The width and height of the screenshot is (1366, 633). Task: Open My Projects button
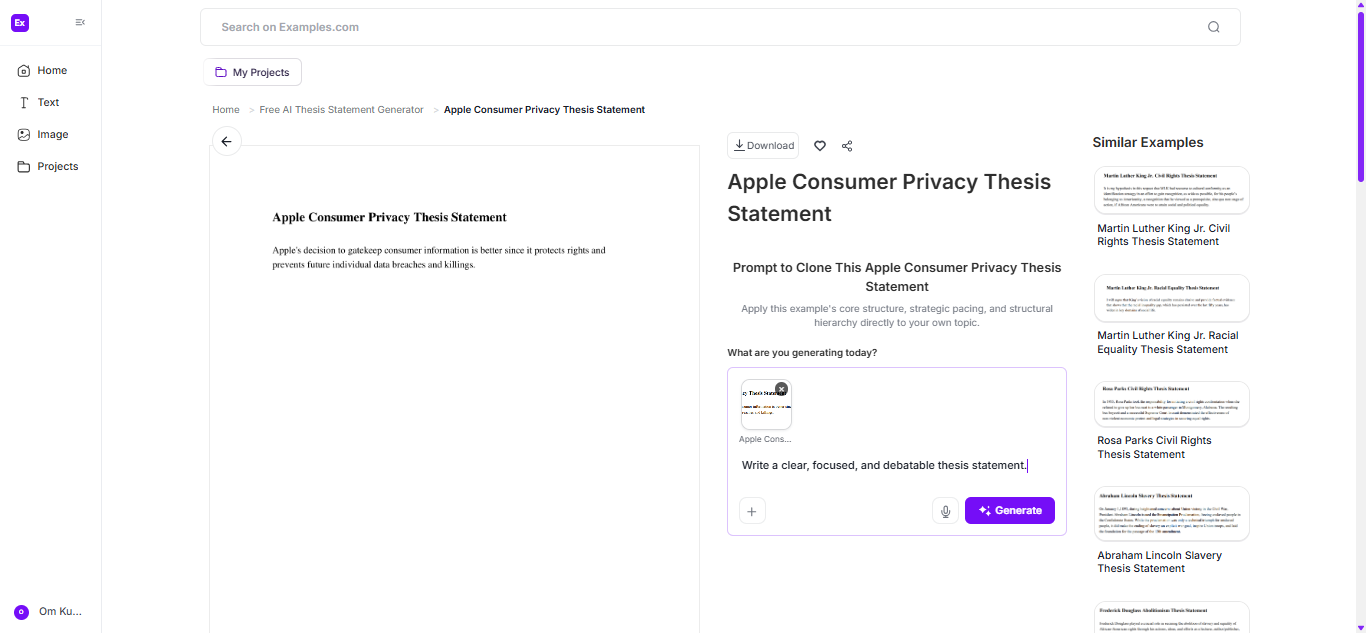tap(252, 72)
